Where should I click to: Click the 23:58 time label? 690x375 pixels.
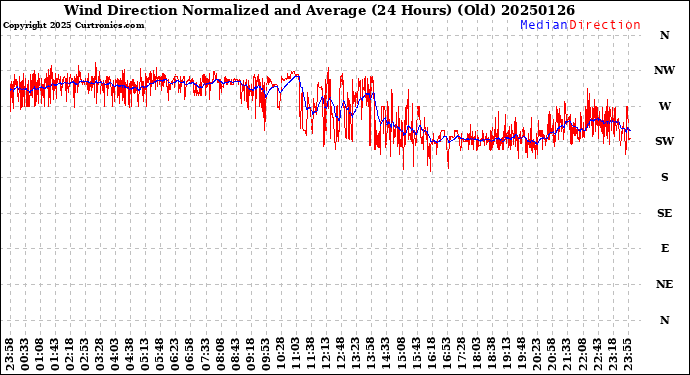(10, 355)
